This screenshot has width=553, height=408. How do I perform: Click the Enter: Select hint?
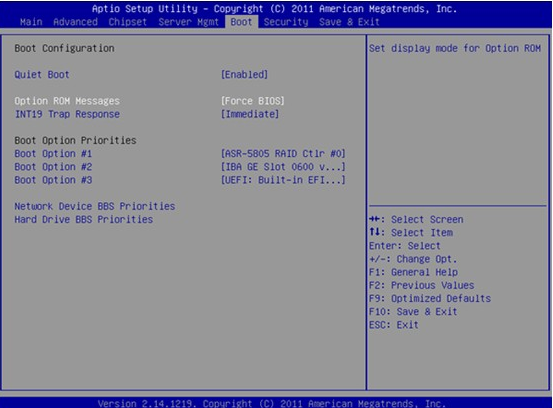[x=405, y=246]
